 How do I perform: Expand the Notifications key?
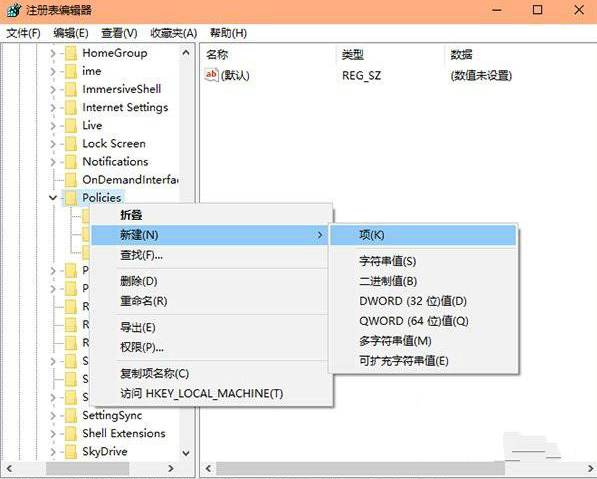pyautogui.click(x=53, y=162)
